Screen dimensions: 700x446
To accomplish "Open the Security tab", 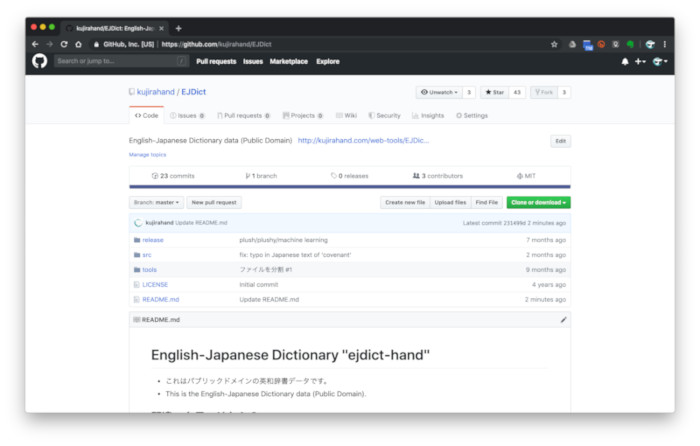I will [x=384, y=115].
